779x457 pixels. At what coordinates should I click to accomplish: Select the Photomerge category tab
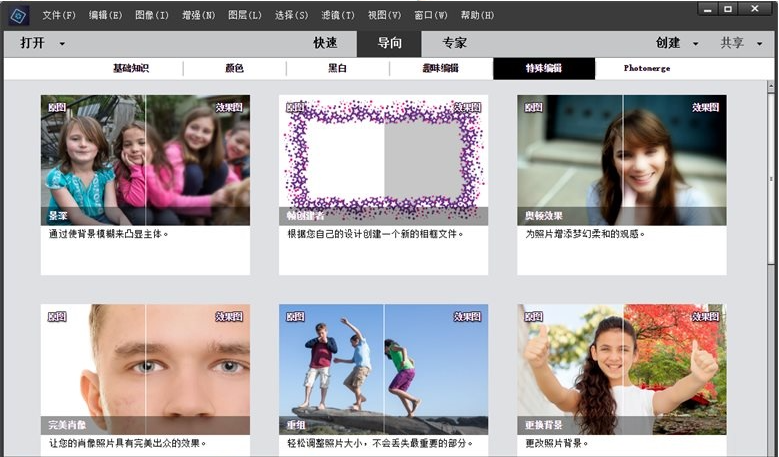647,68
